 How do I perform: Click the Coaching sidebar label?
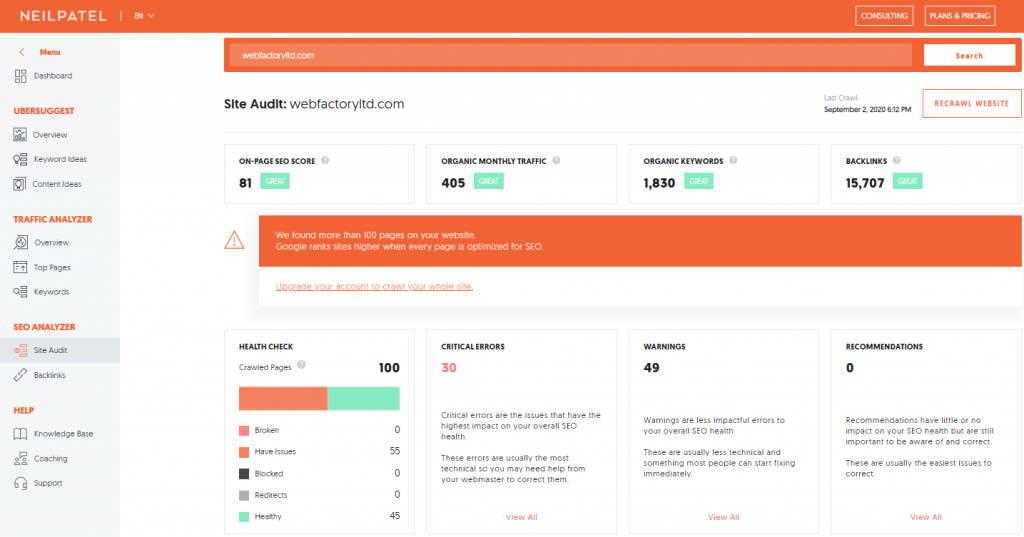pyautogui.click(x=50, y=459)
